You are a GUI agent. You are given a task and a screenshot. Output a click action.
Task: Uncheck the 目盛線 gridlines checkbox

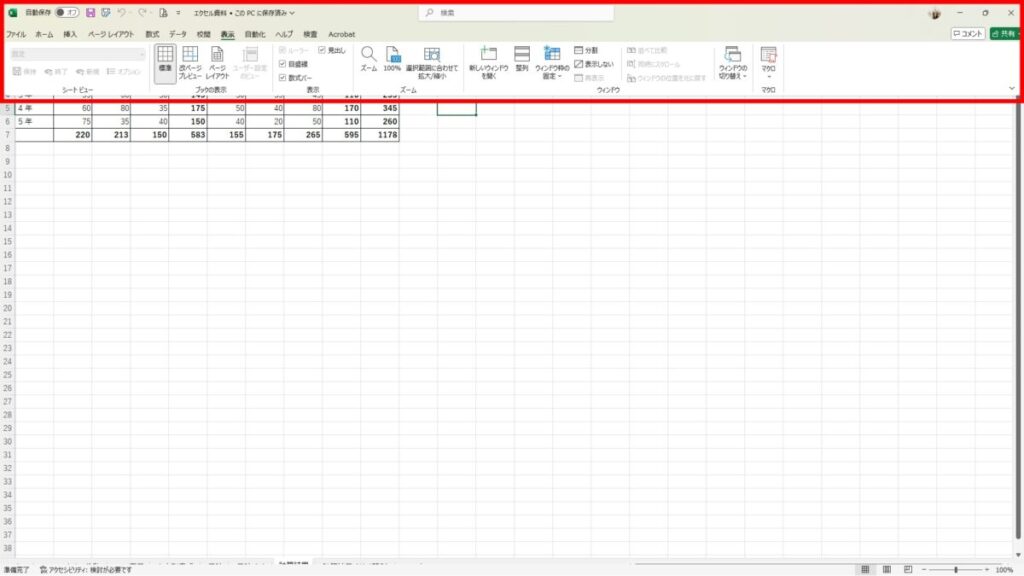[283, 63]
